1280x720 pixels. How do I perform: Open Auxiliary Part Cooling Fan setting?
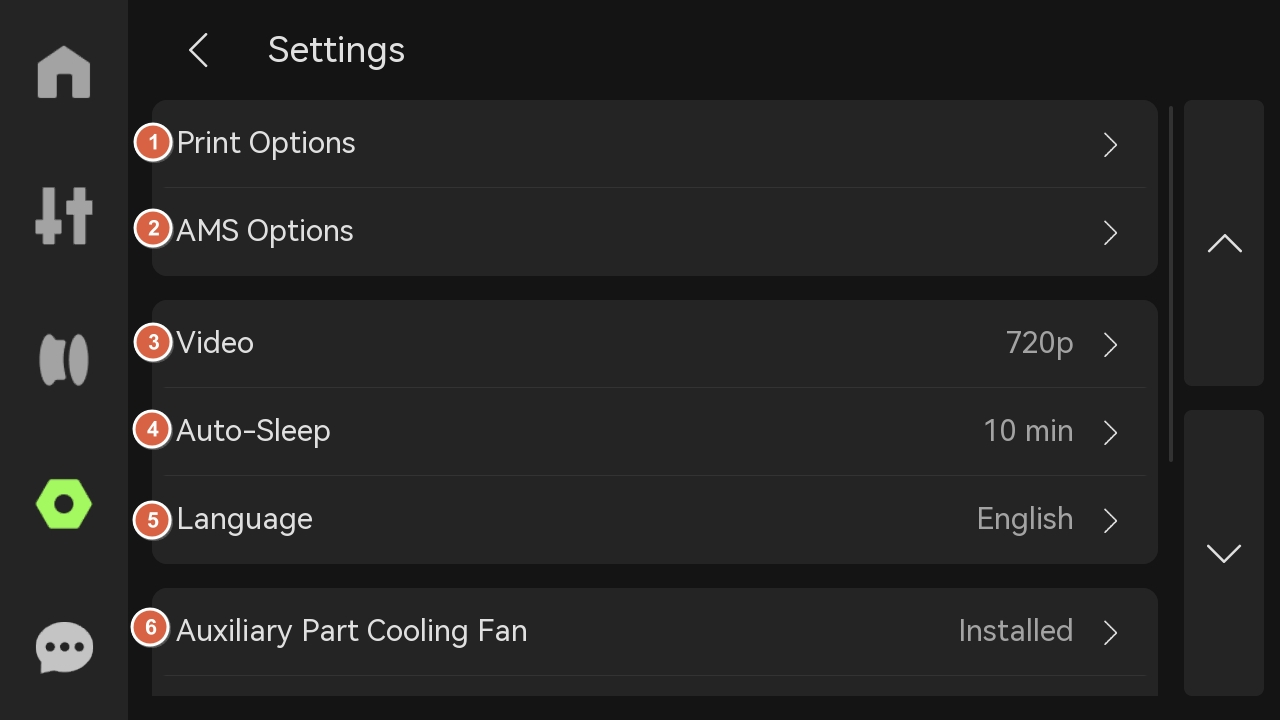coord(352,631)
